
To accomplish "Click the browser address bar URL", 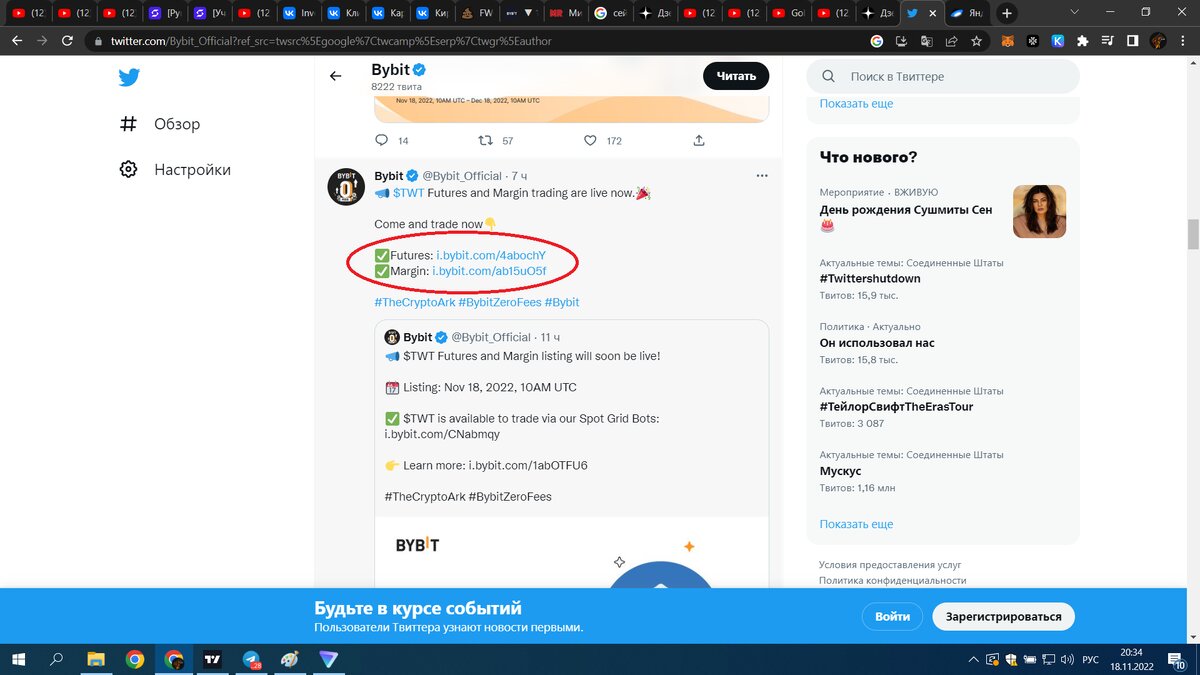I will [330, 42].
